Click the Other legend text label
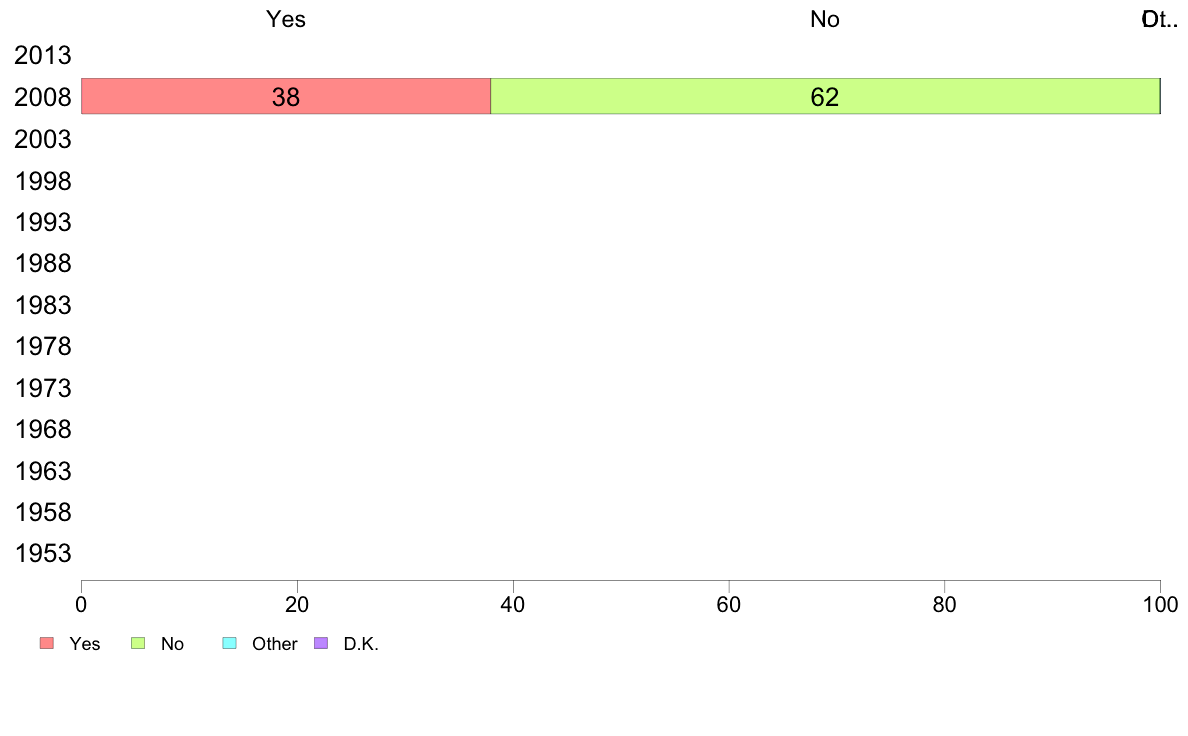Screen dimensions: 1188x736 click(274, 644)
